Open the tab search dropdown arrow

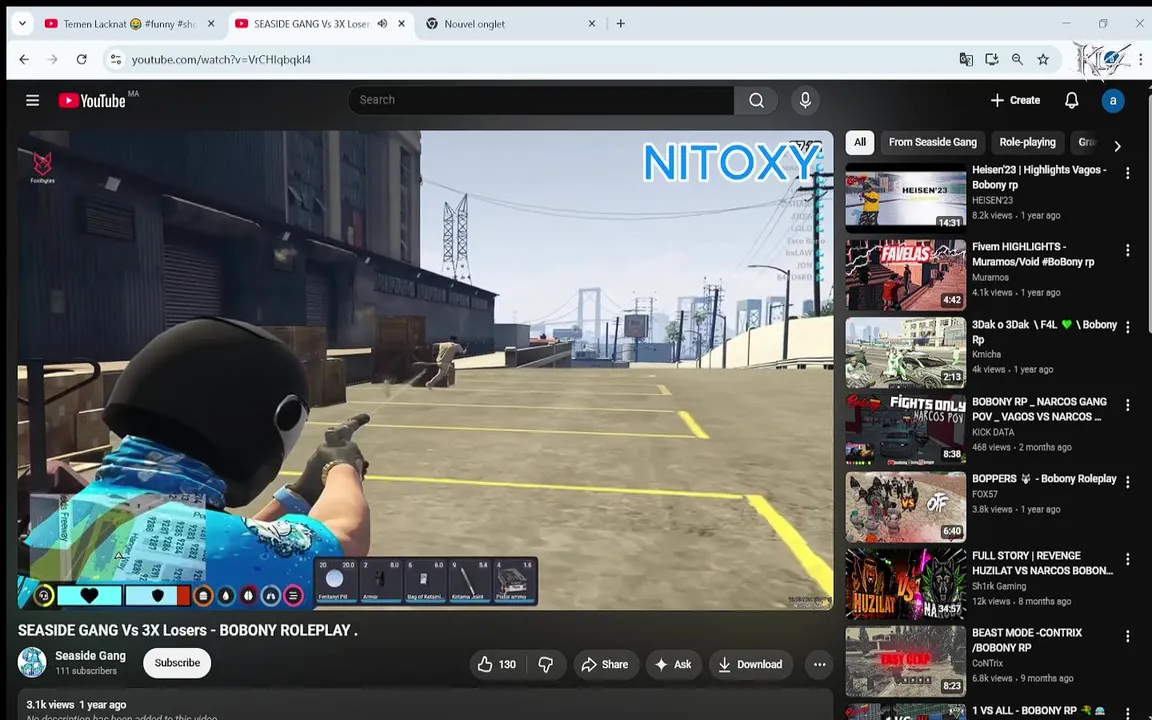22,24
